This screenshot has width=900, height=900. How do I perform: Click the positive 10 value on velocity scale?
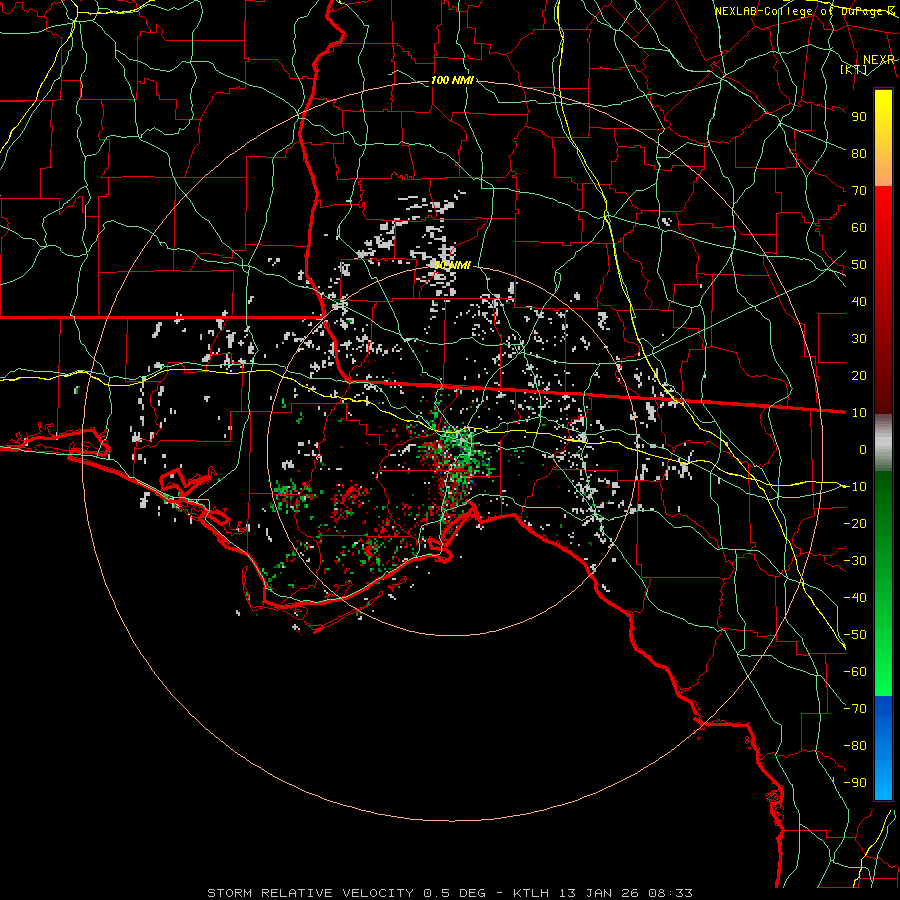(x=859, y=413)
